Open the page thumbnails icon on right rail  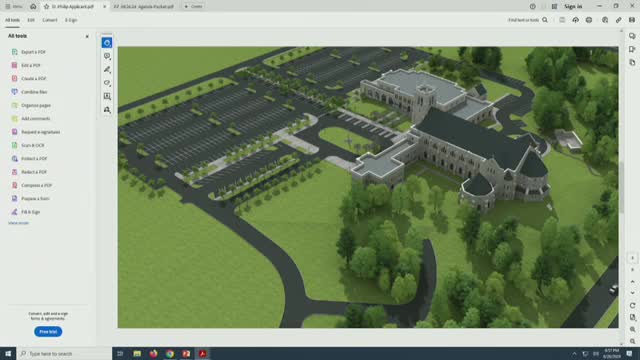point(632,62)
